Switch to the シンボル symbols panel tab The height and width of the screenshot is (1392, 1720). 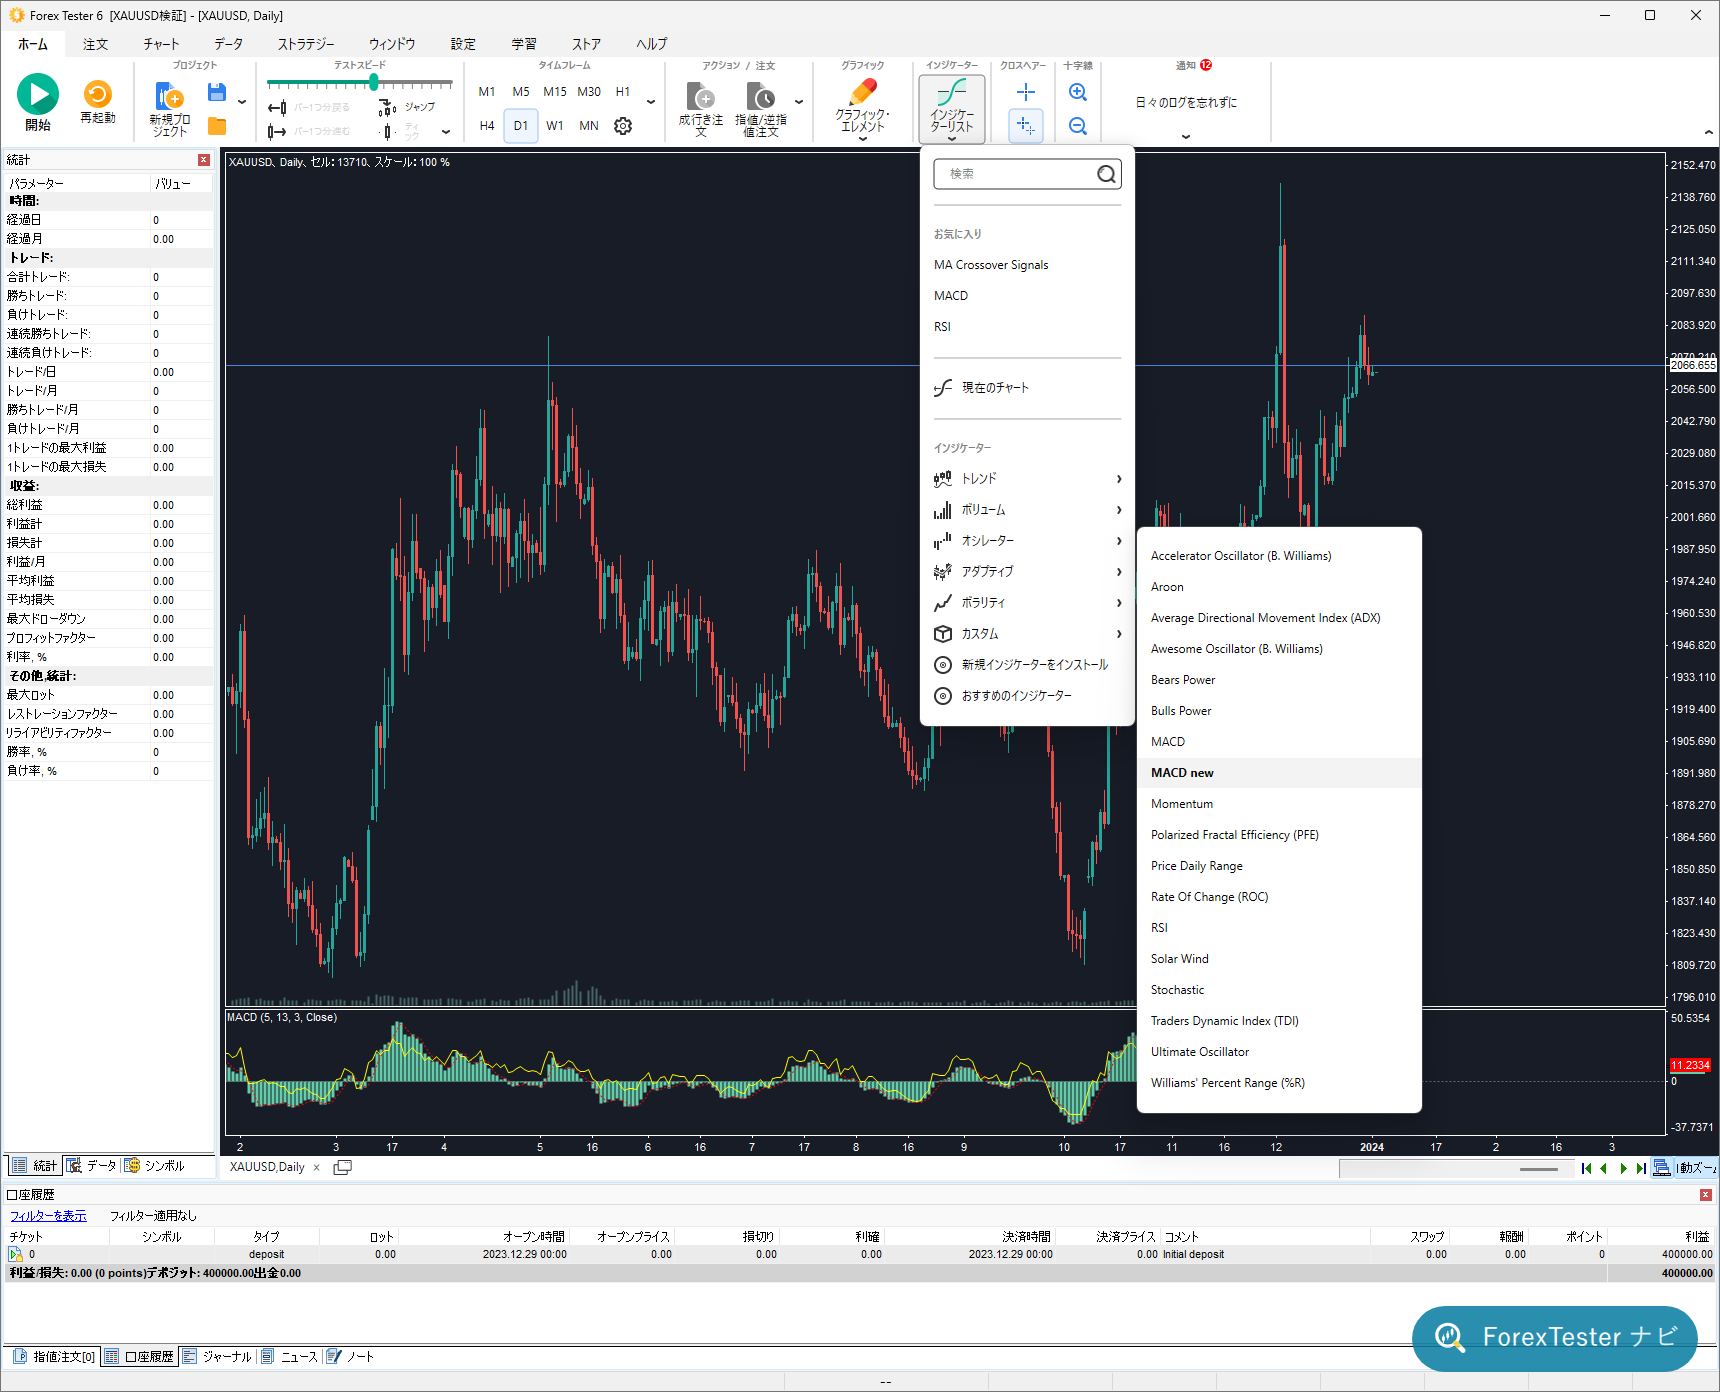coord(155,1166)
